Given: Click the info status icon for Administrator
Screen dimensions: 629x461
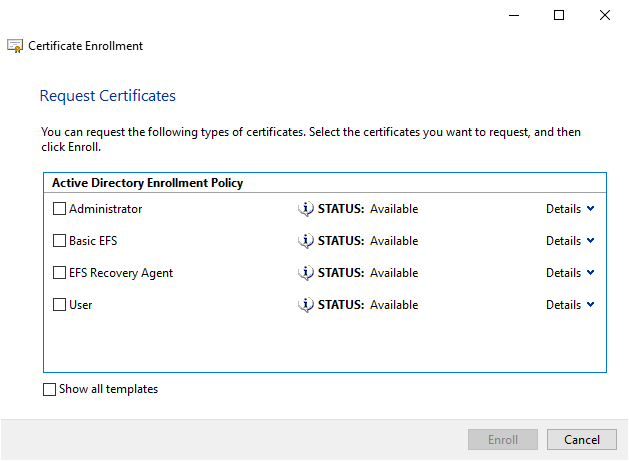Looking at the screenshot, I should [x=306, y=209].
